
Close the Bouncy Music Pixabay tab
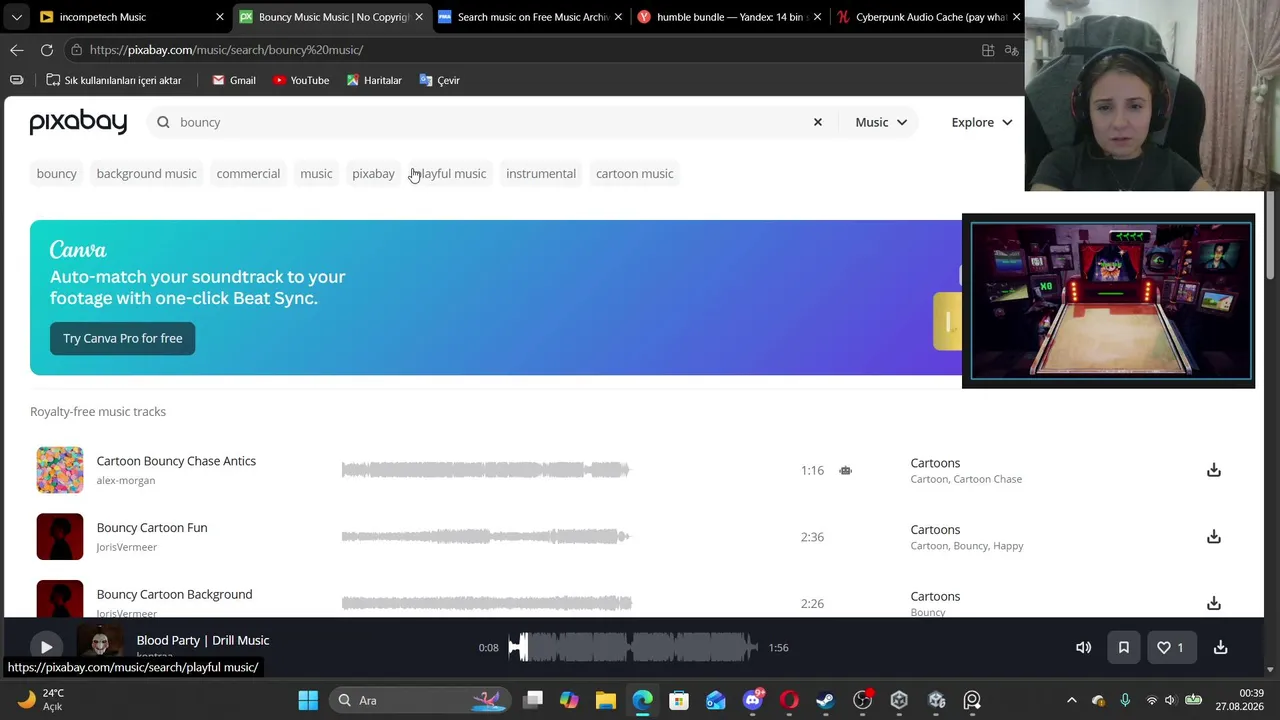[x=419, y=17]
